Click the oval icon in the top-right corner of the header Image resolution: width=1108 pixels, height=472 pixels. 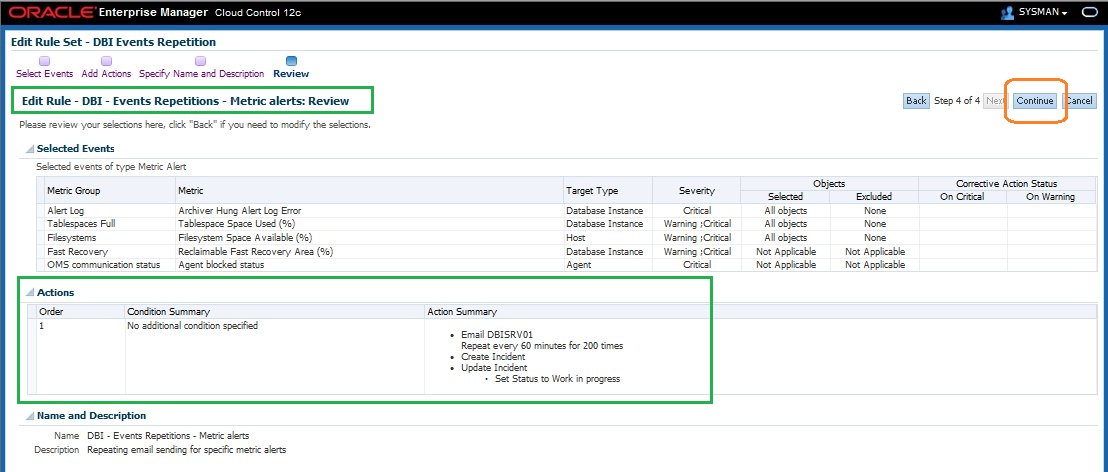pos(1089,13)
